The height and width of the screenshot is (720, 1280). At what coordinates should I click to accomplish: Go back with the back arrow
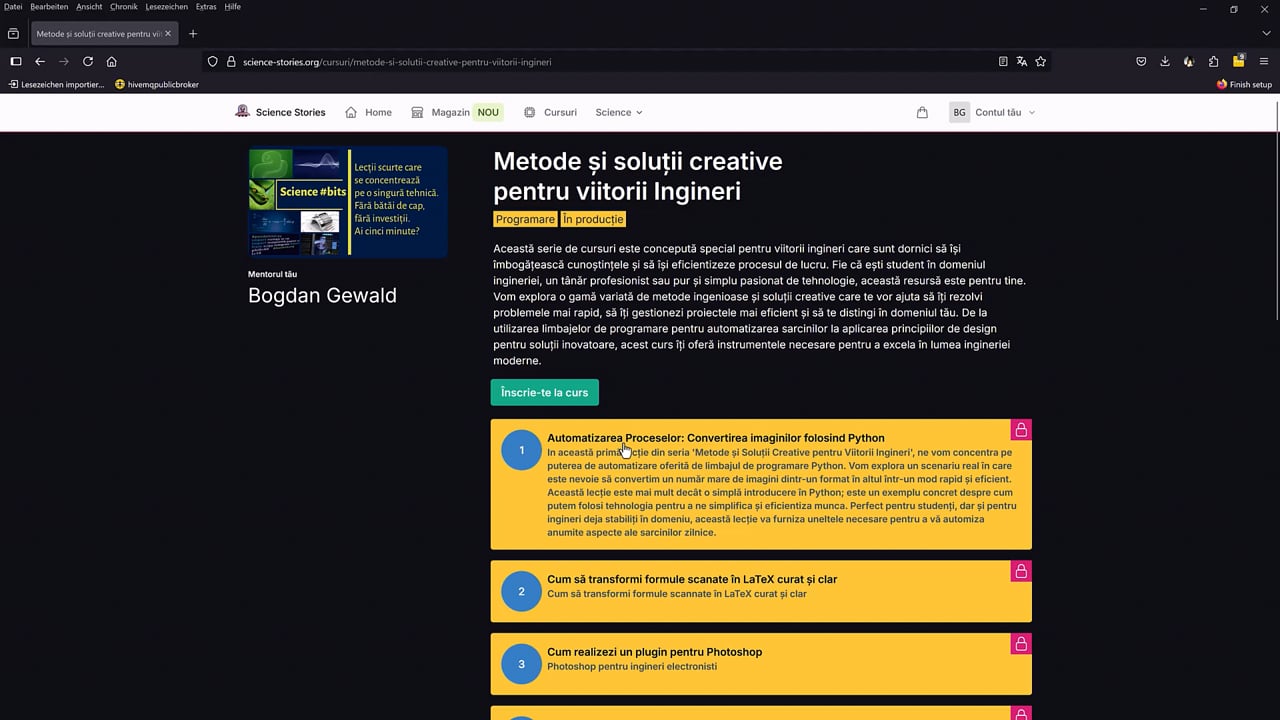click(40, 61)
